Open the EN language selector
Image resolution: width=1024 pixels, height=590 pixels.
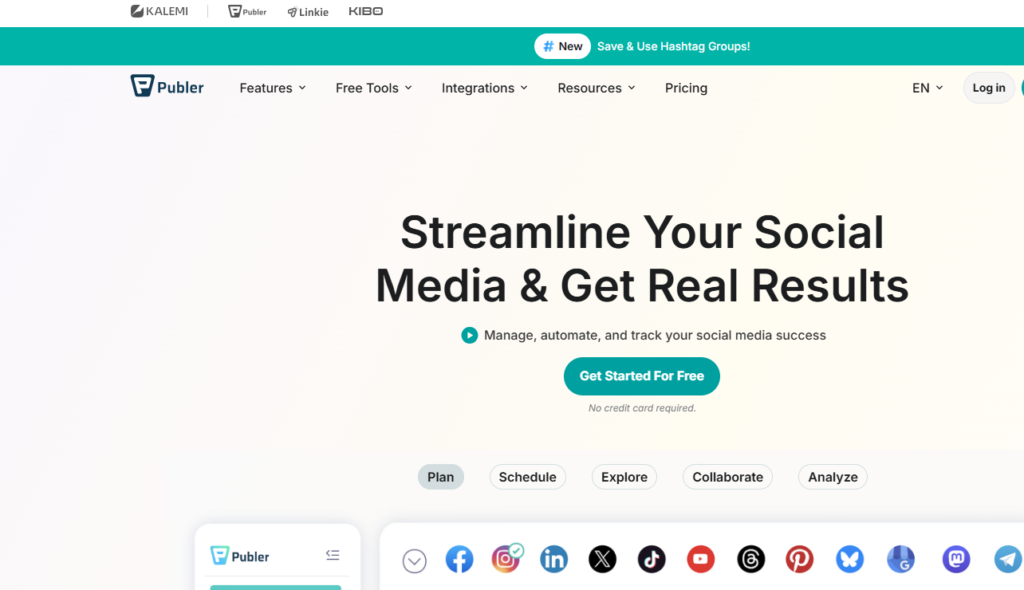click(927, 88)
